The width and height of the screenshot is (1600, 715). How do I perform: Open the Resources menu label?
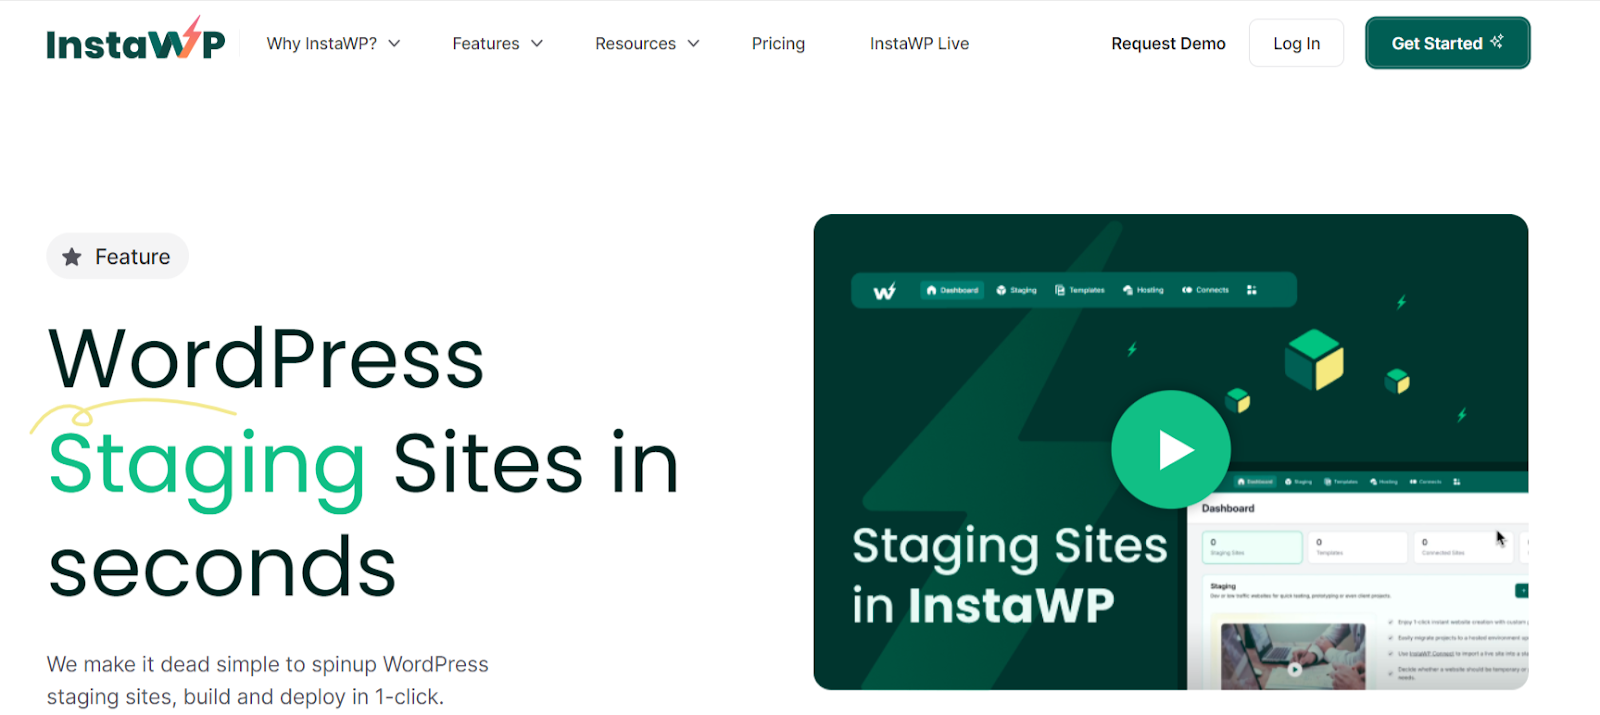click(635, 44)
